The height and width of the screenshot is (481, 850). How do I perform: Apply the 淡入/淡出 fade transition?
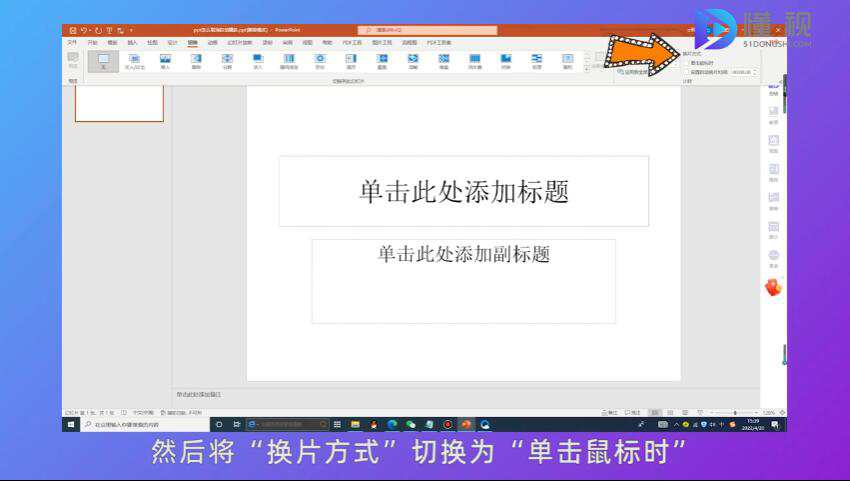pos(134,61)
